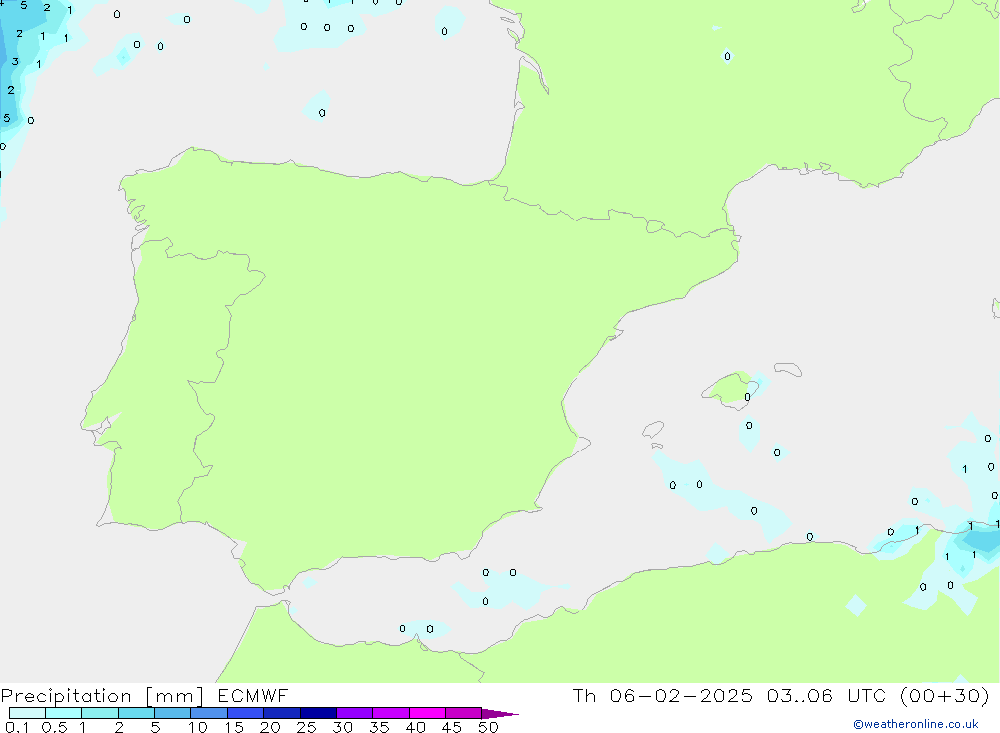Click the legend value 20
Screen dimensions: 1000x733
[x=270, y=727]
